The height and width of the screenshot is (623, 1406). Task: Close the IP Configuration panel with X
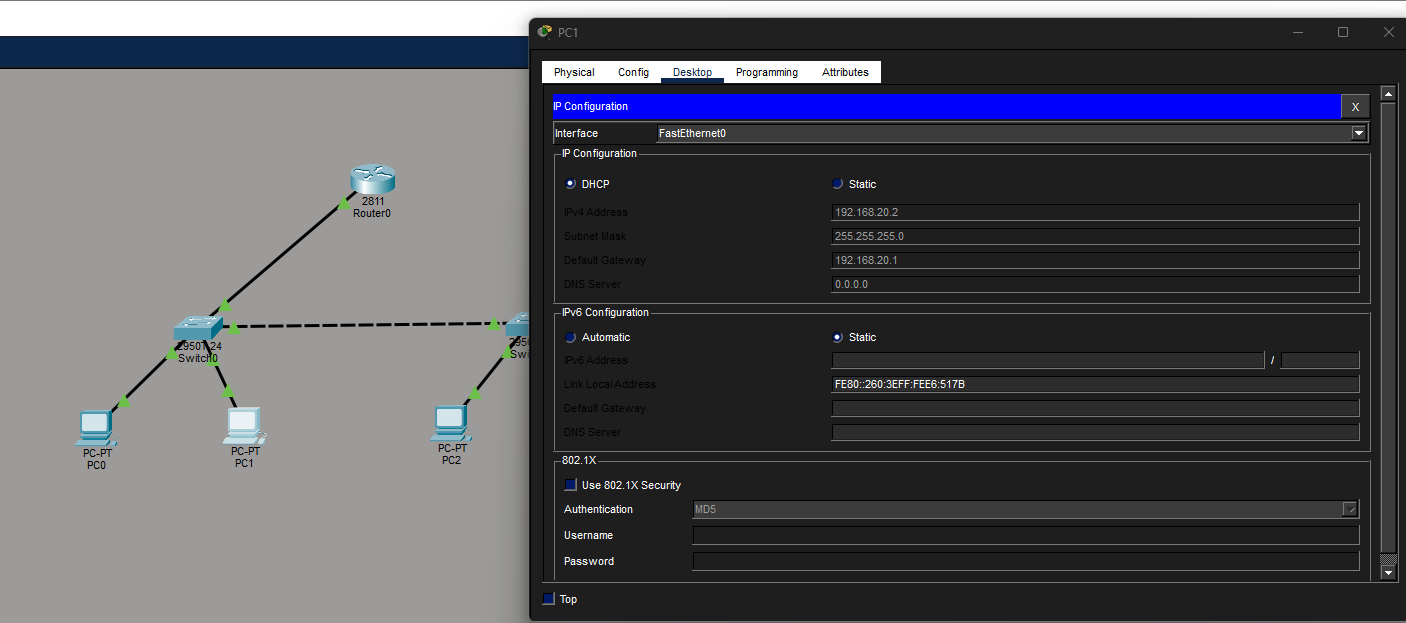tap(1355, 107)
